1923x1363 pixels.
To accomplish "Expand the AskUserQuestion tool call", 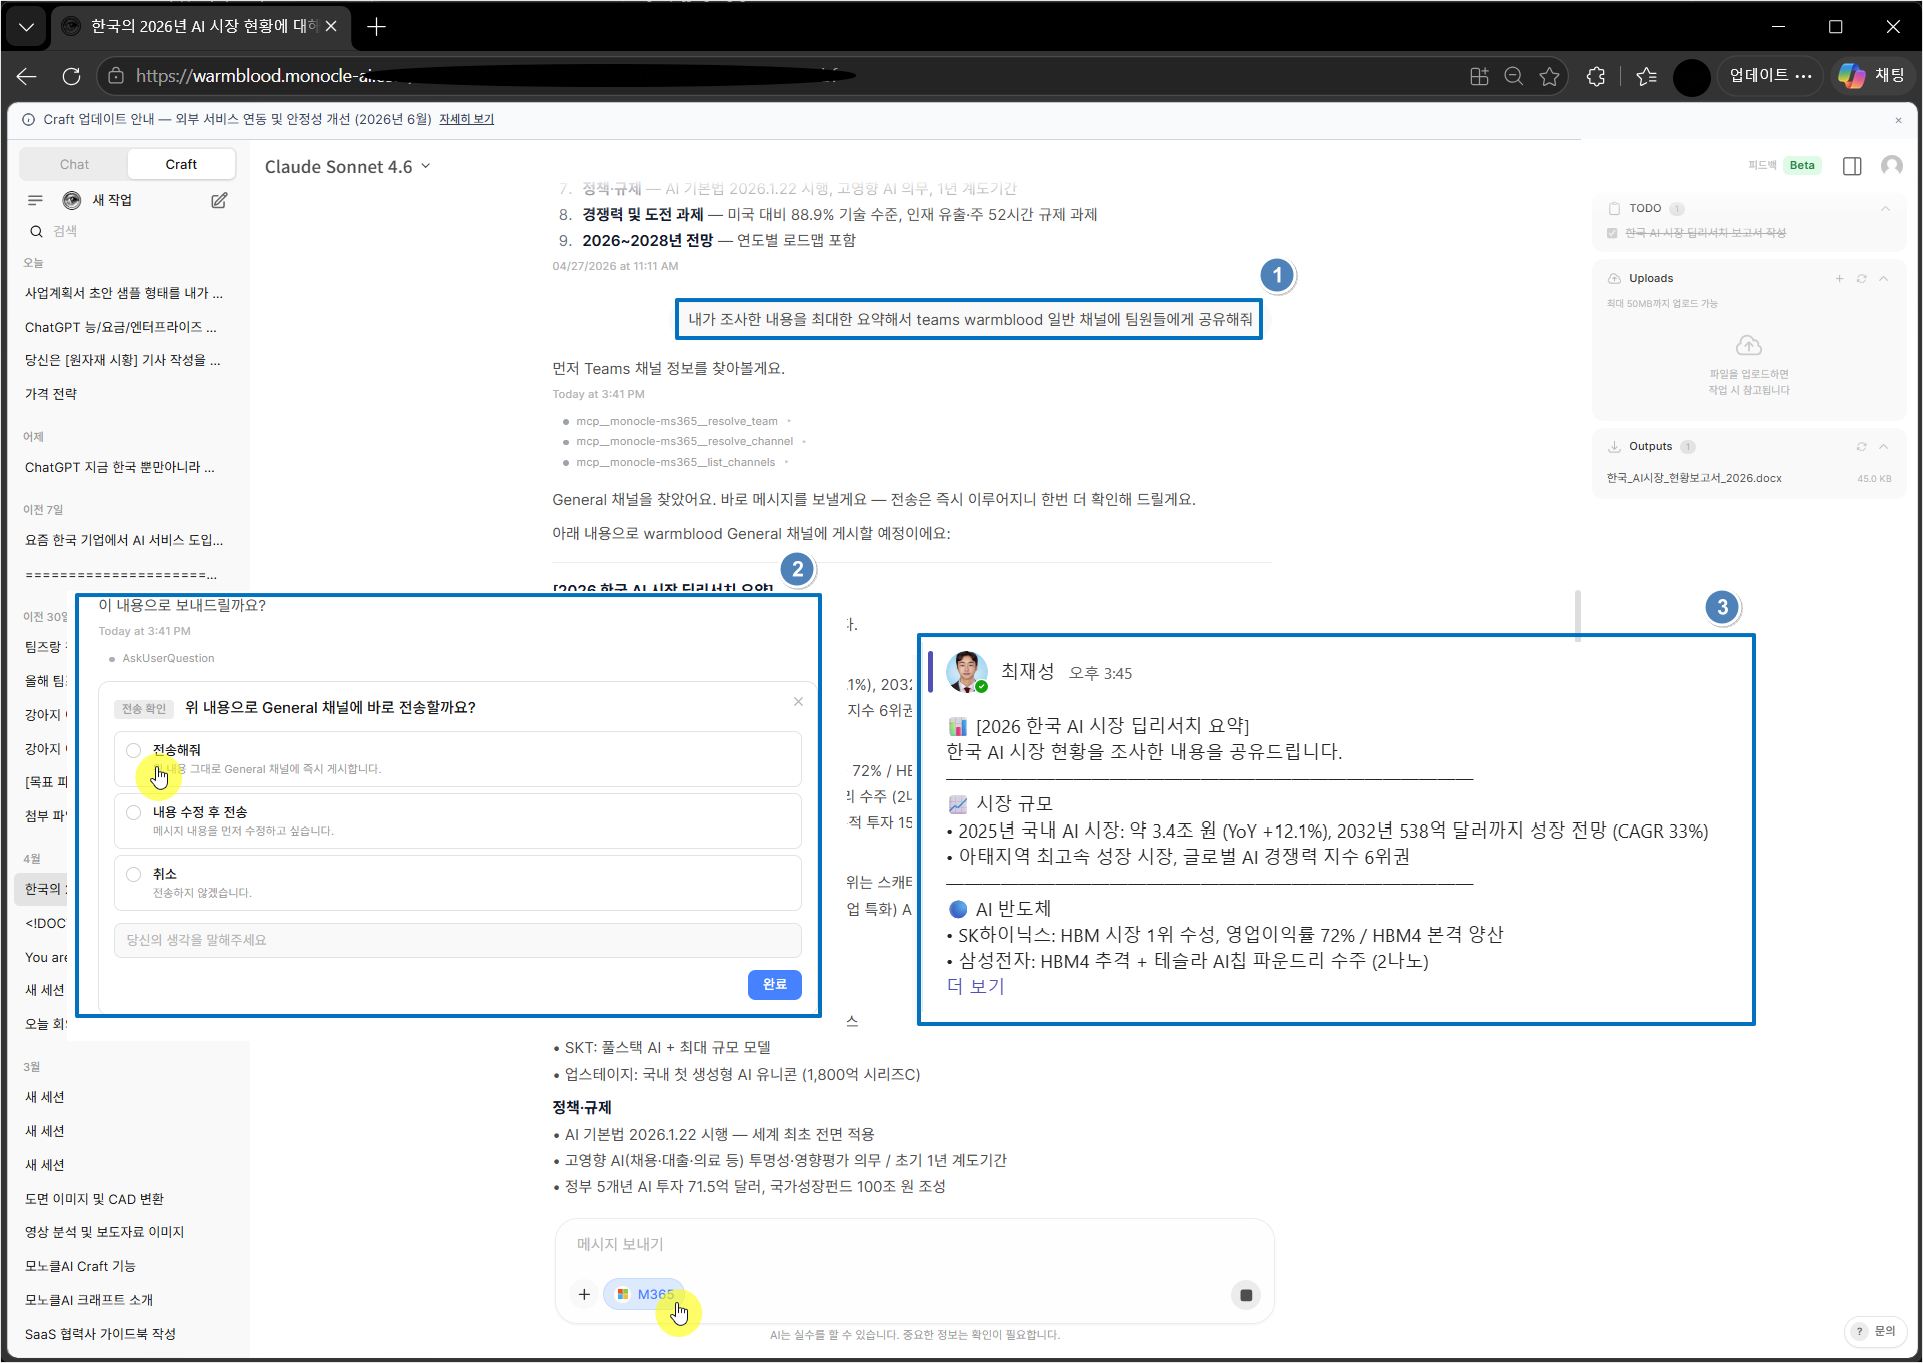I will (167, 658).
